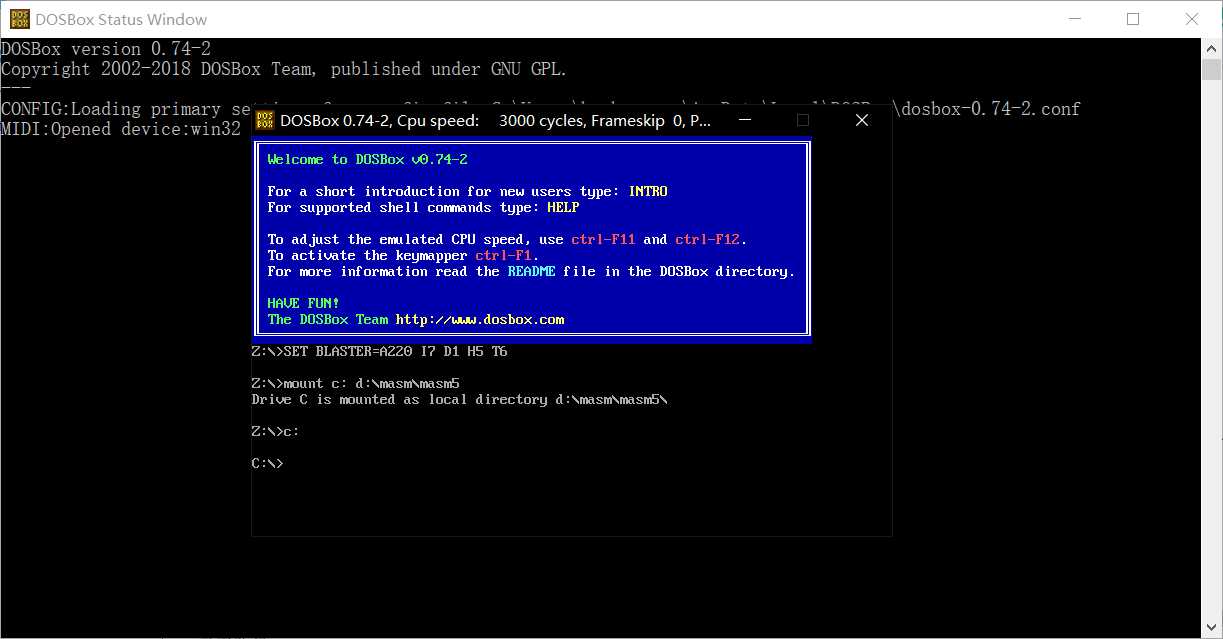Image resolution: width=1223 pixels, height=639 pixels.
Task: Click 'DOSBox version 0.74-2' line in Status Window
Action: tap(106, 49)
